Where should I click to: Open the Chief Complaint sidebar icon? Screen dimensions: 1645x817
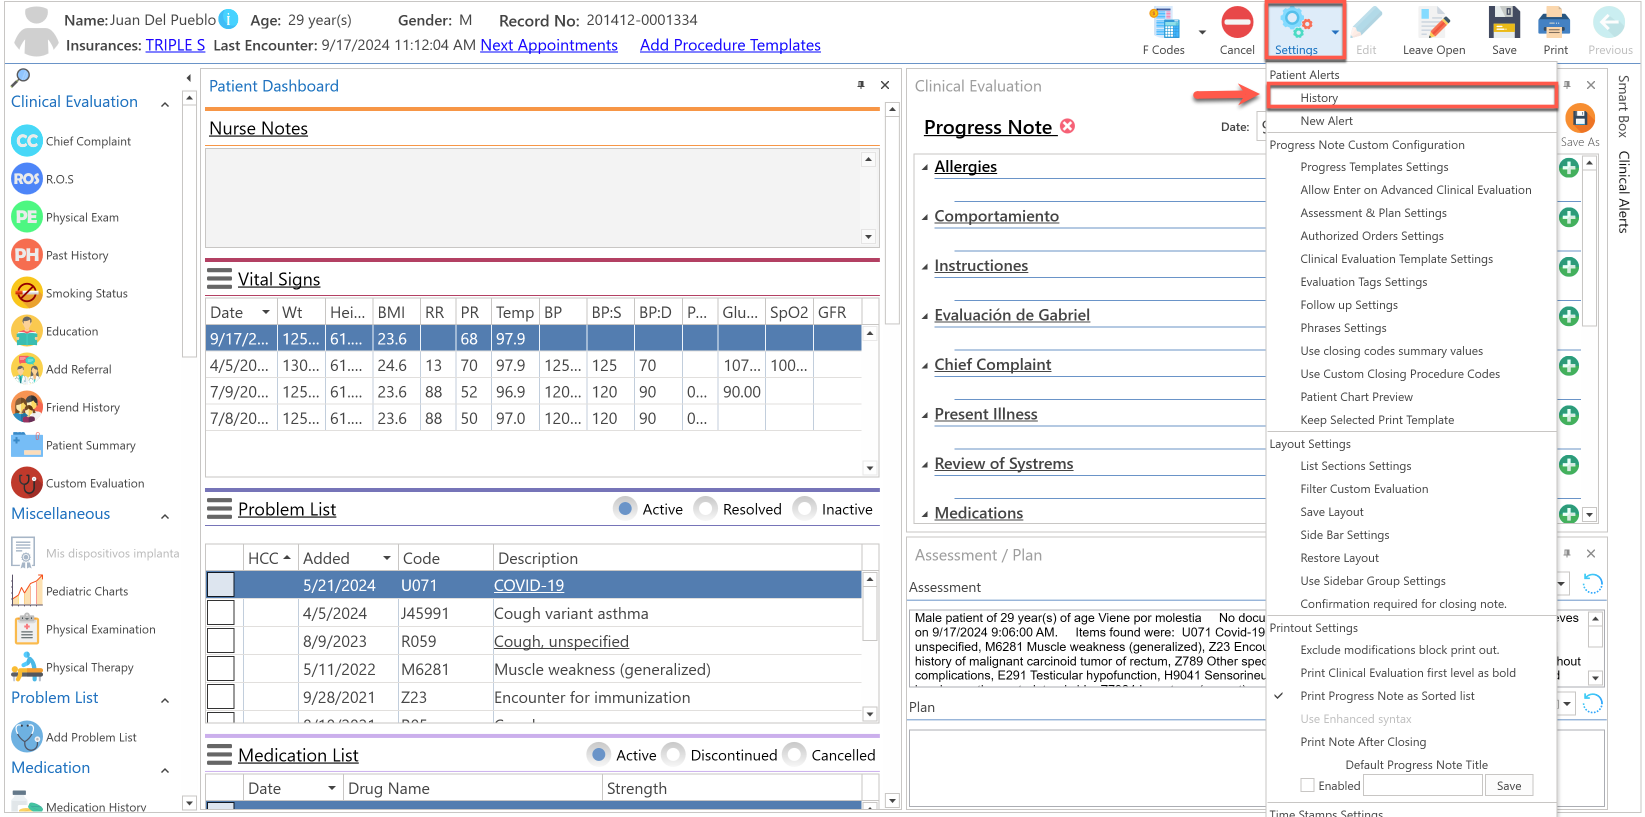[x=27, y=141]
